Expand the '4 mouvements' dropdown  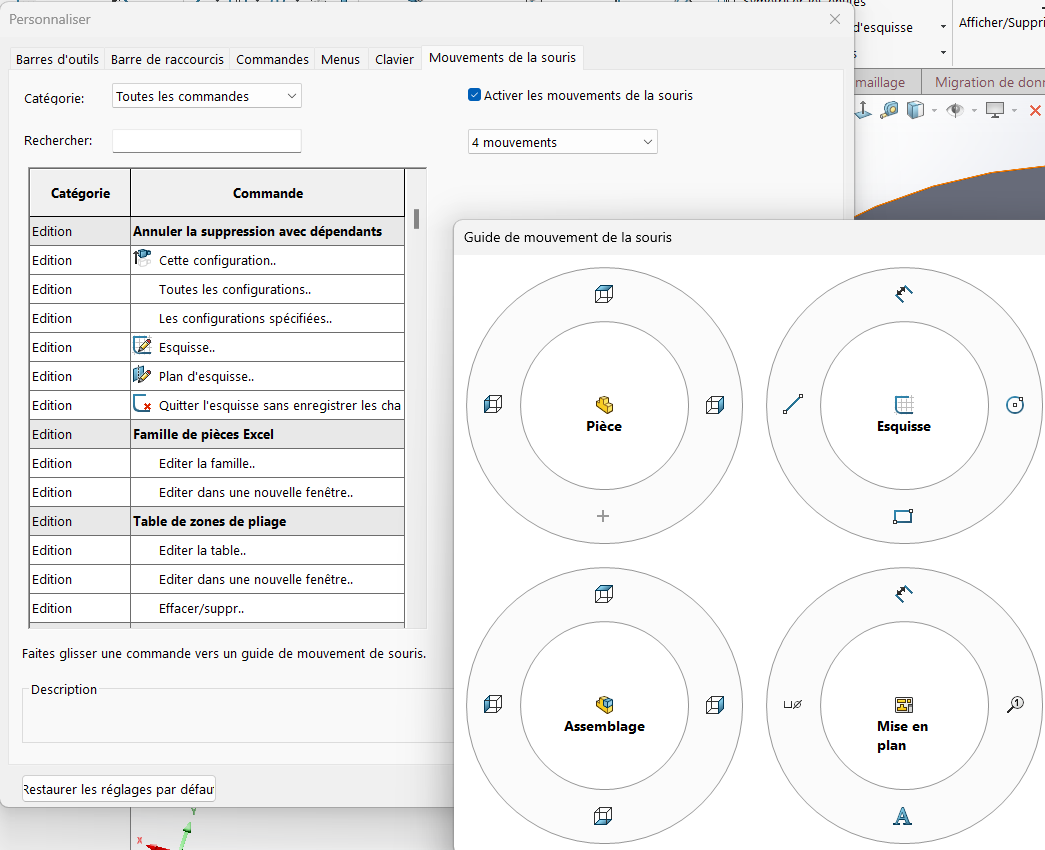pyautogui.click(x=562, y=143)
